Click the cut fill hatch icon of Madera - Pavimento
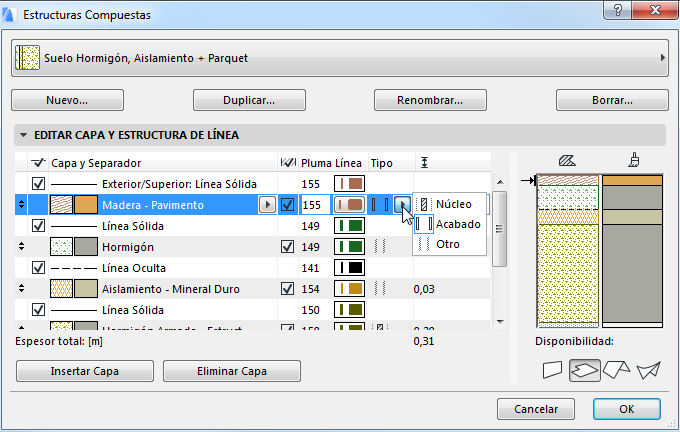Image resolution: width=680 pixels, height=432 pixels. [61, 205]
